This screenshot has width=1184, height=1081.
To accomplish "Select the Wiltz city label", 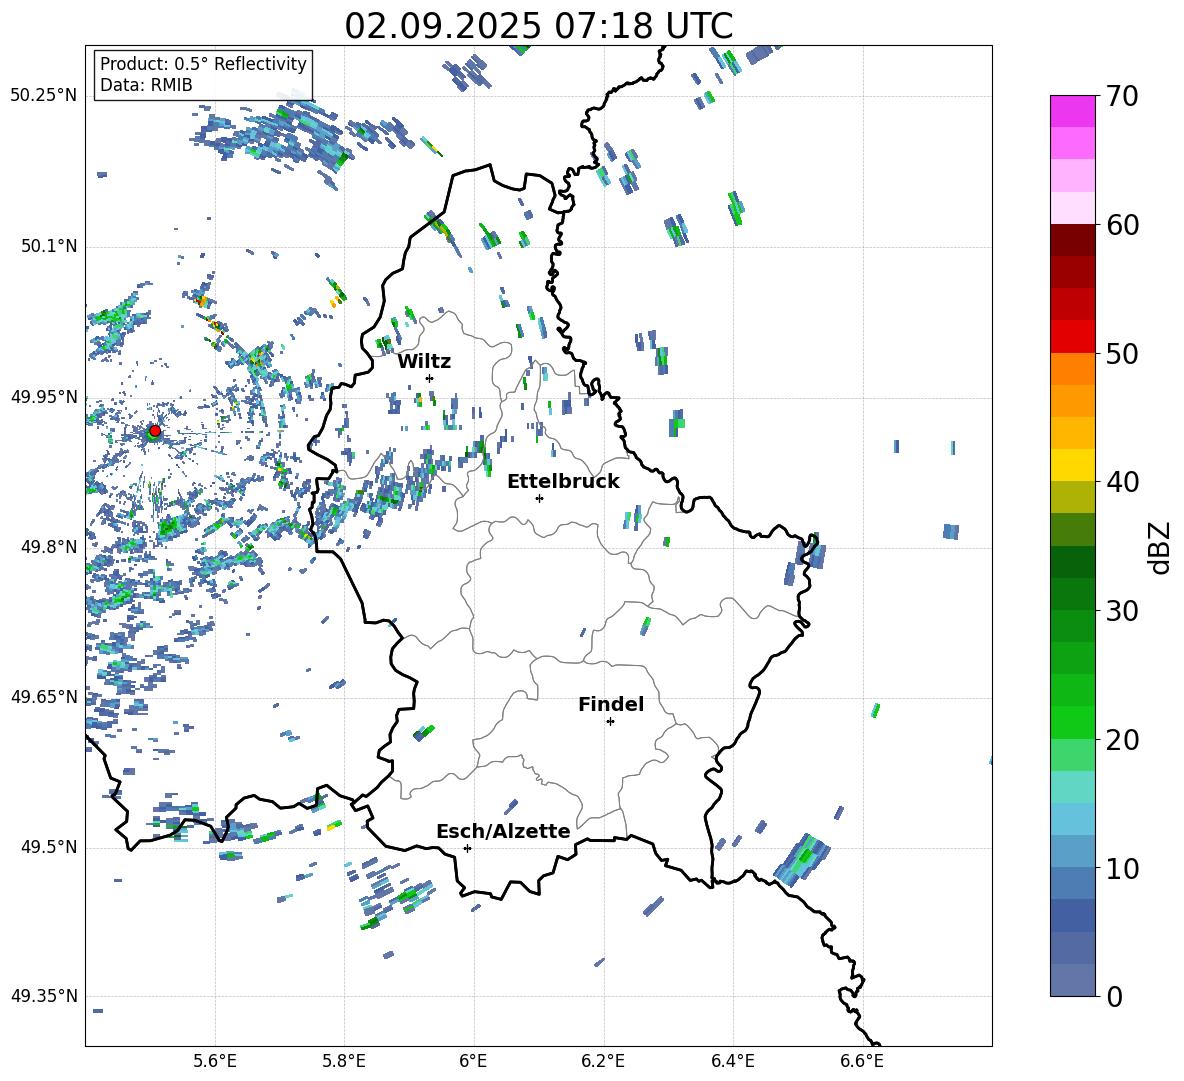I will [x=424, y=362].
